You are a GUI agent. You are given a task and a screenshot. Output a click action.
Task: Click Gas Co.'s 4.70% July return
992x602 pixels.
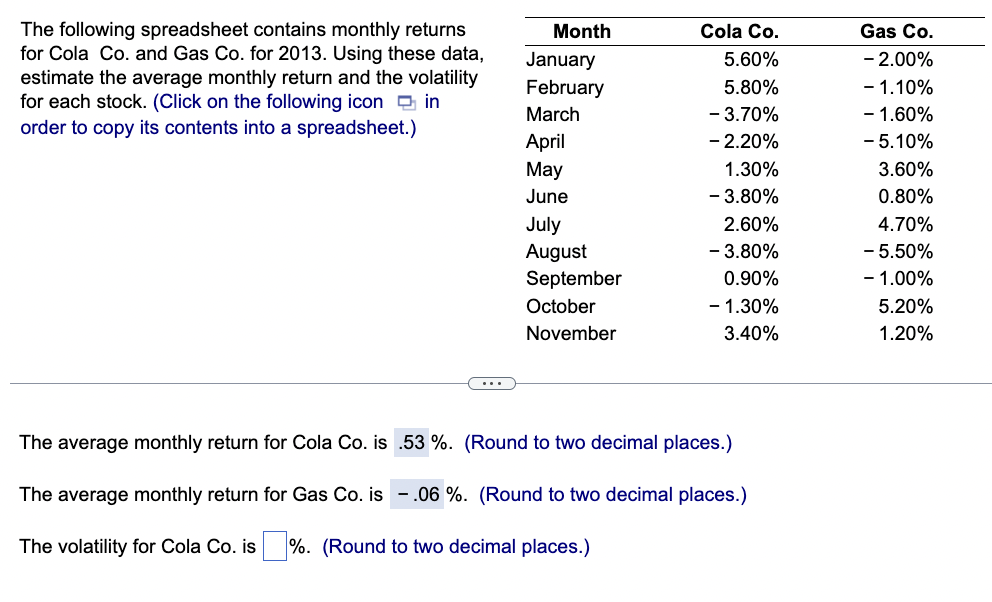905,224
